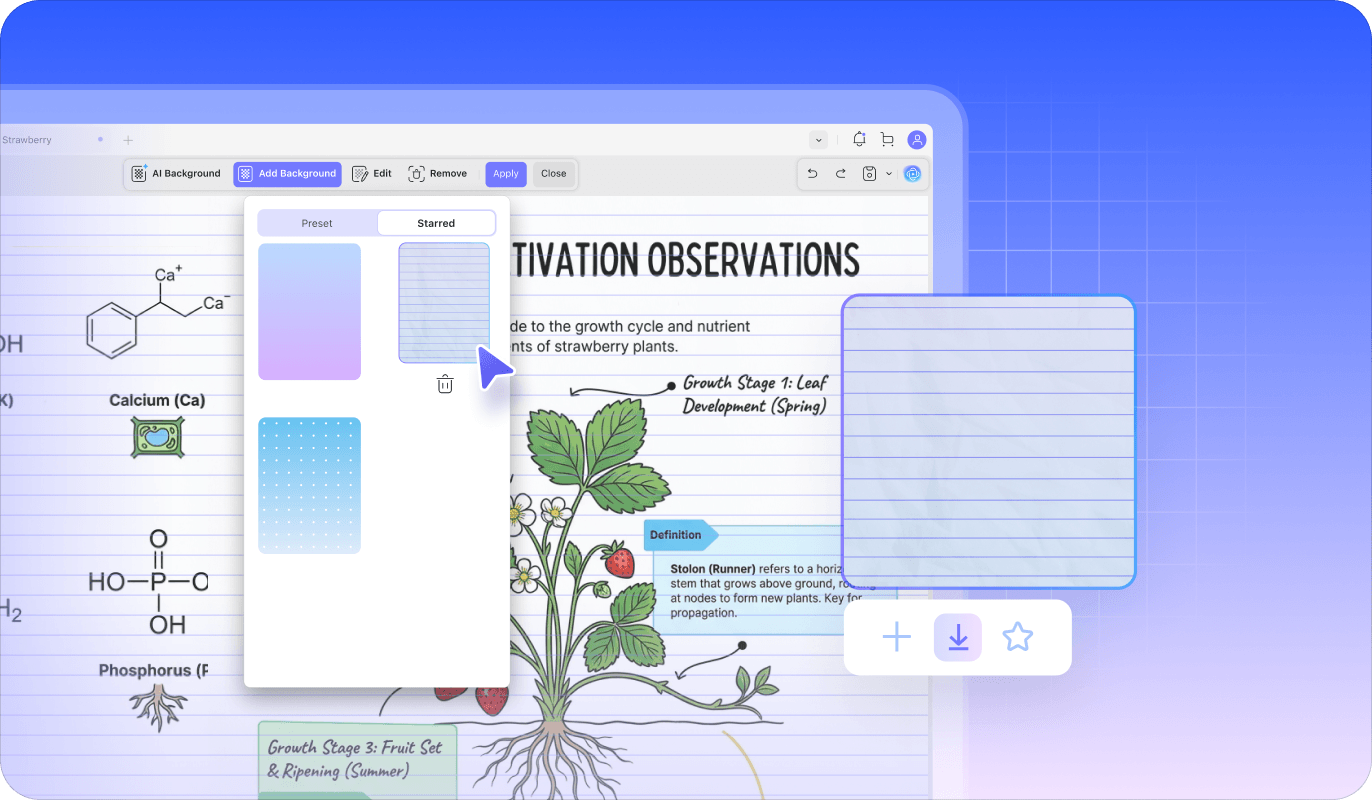Click the dot on the Strawberry tab
Screen dimensions: 1372x800
pyautogui.click(x=100, y=140)
